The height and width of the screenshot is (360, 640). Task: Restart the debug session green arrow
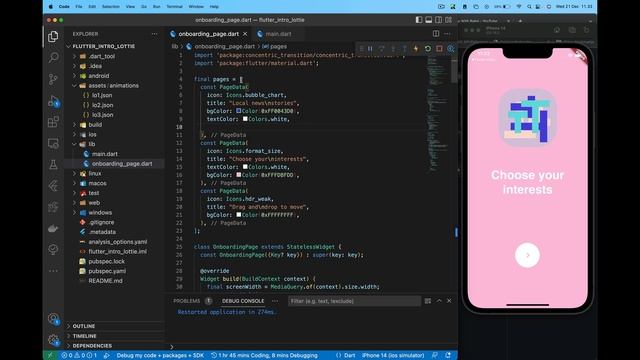click(x=428, y=49)
